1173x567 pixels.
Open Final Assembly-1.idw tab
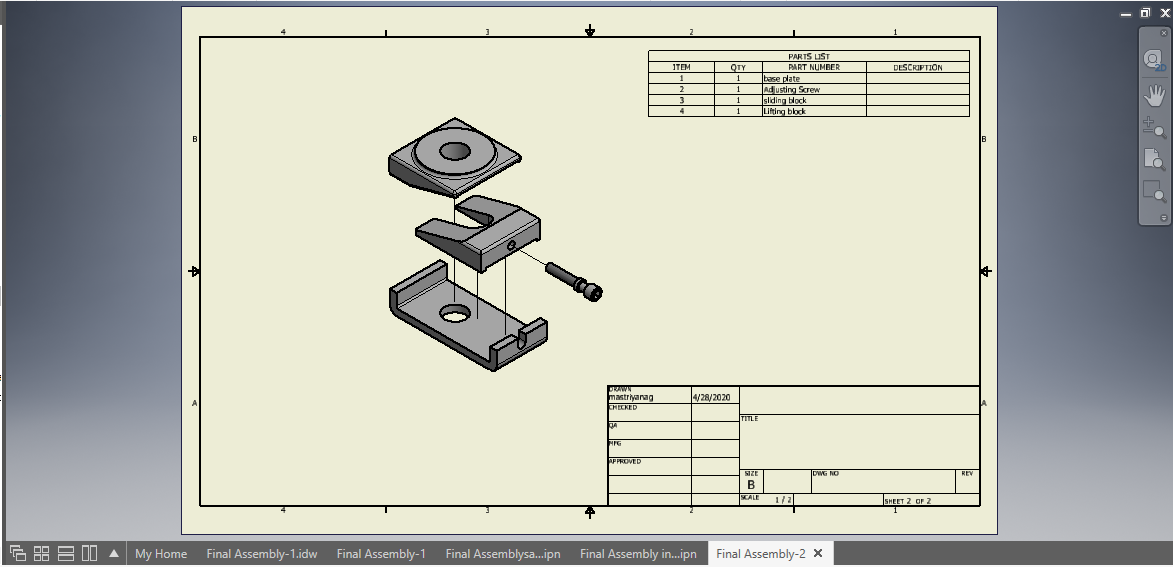tap(262, 554)
